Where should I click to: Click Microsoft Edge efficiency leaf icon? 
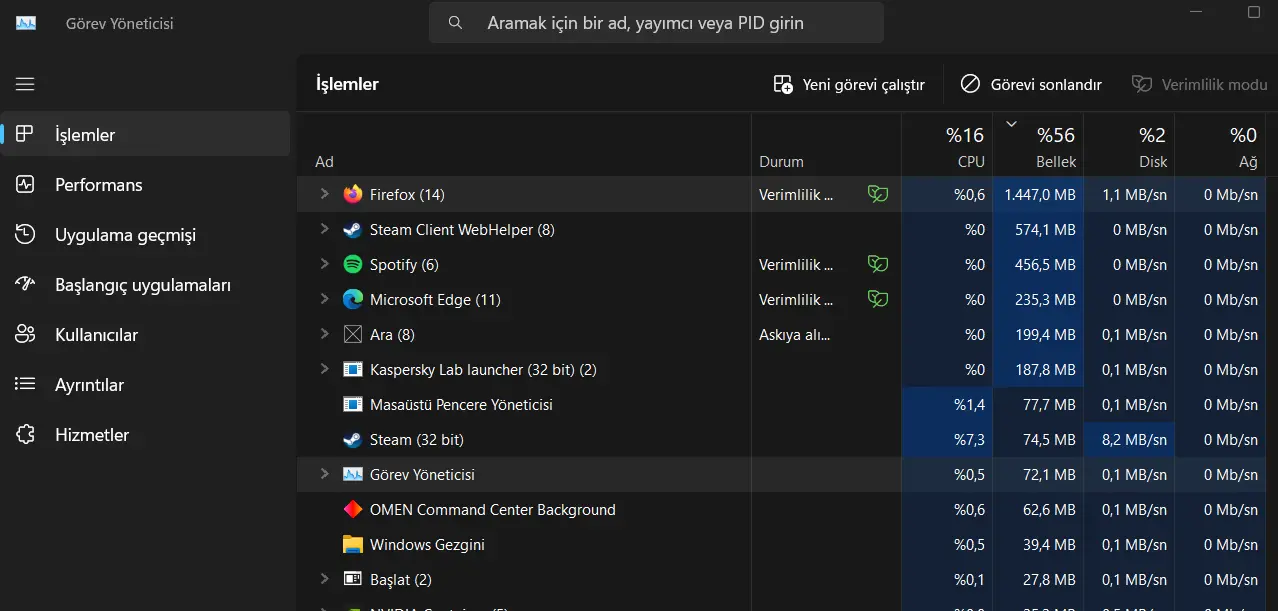click(x=878, y=300)
